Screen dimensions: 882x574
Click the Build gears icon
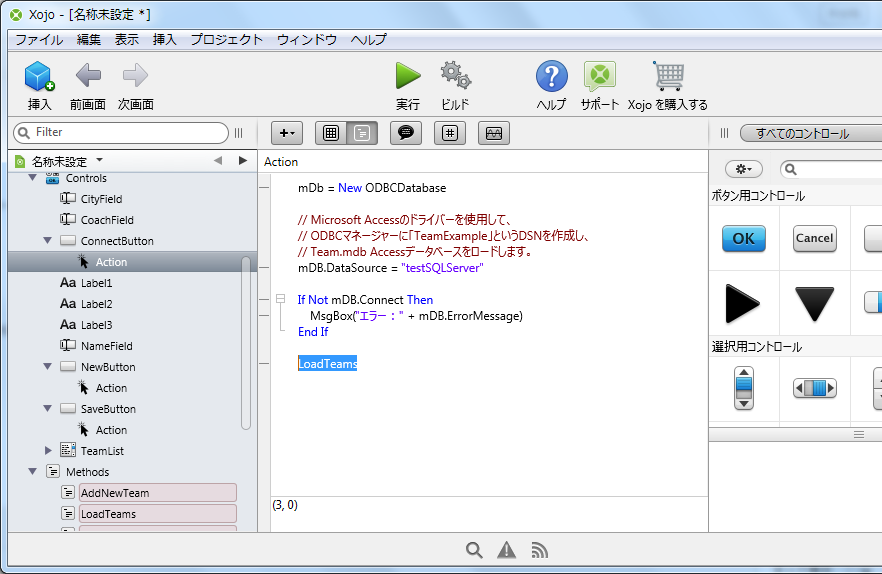pyautogui.click(x=456, y=75)
